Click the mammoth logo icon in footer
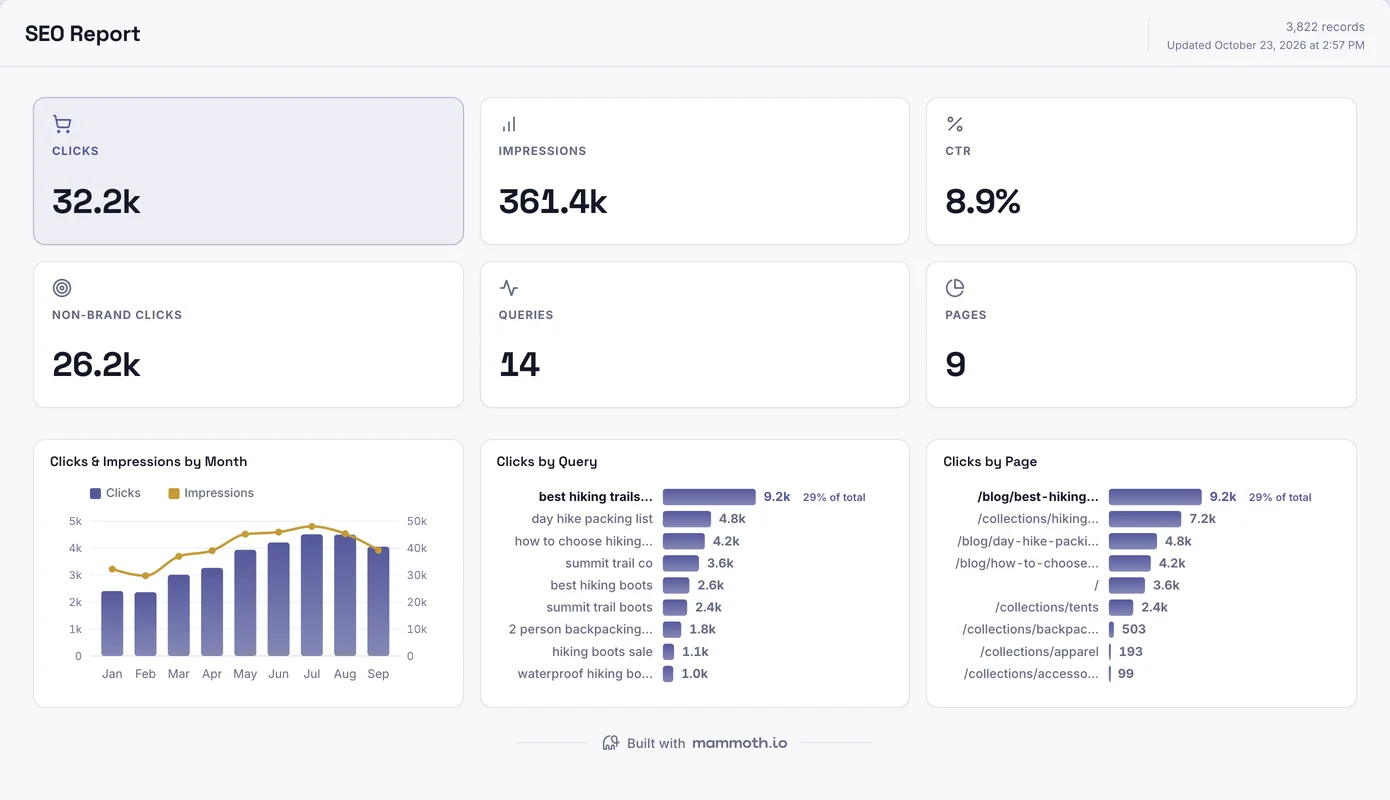The width and height of the screenshot is (1390, 800). 611,743
